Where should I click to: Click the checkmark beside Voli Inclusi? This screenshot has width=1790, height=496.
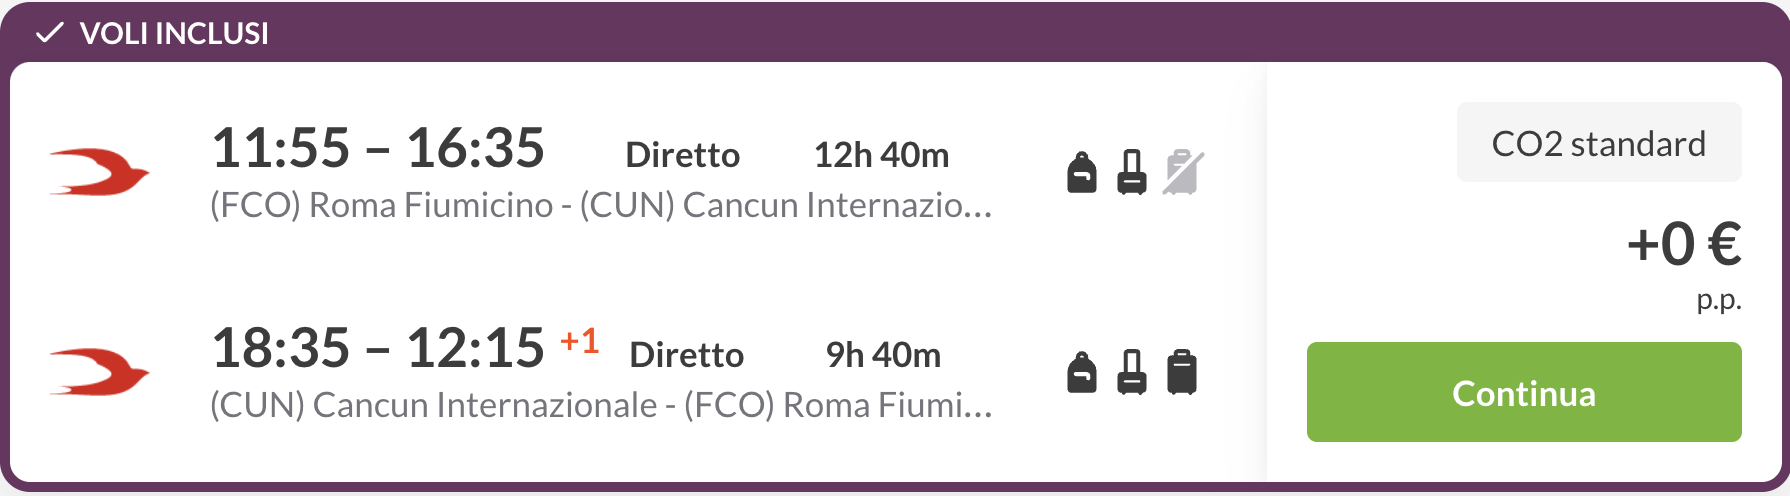[49, 33]
